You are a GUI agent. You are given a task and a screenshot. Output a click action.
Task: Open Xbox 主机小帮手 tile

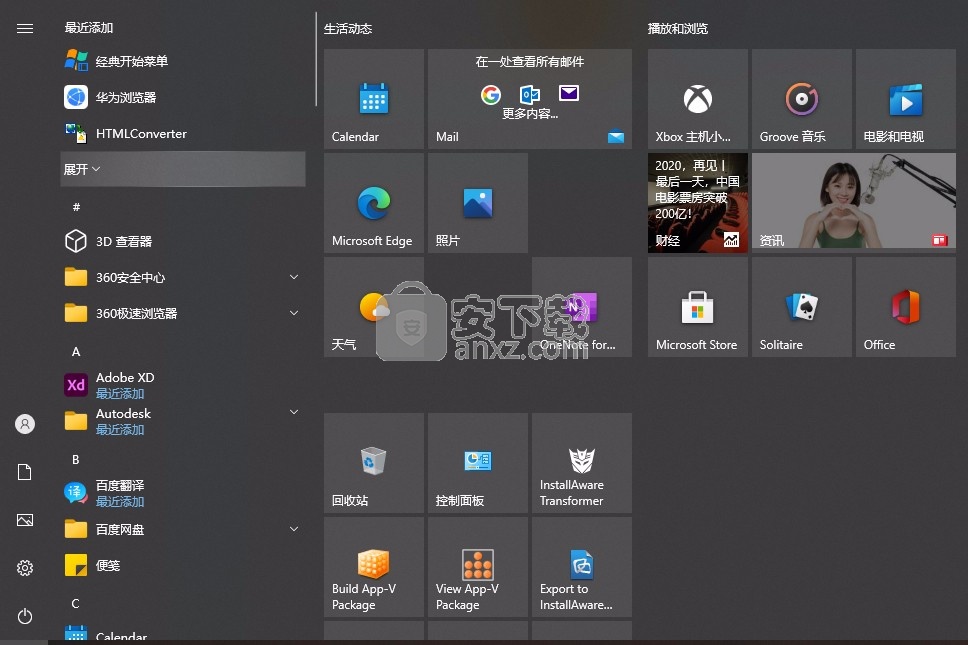click(x=698, y=99)
